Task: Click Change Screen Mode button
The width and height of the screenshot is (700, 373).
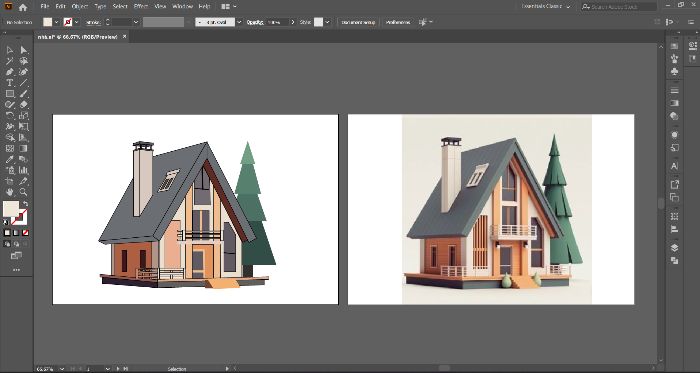Action: [17, 256]
